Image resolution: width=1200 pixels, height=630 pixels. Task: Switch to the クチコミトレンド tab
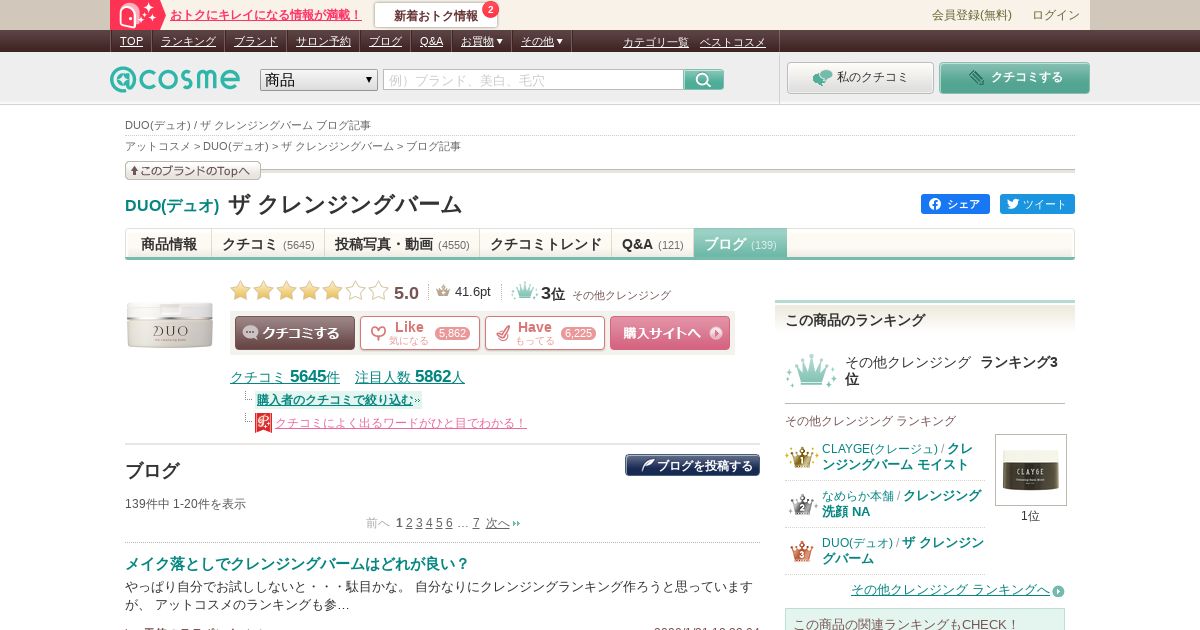(x=546, y=244)
